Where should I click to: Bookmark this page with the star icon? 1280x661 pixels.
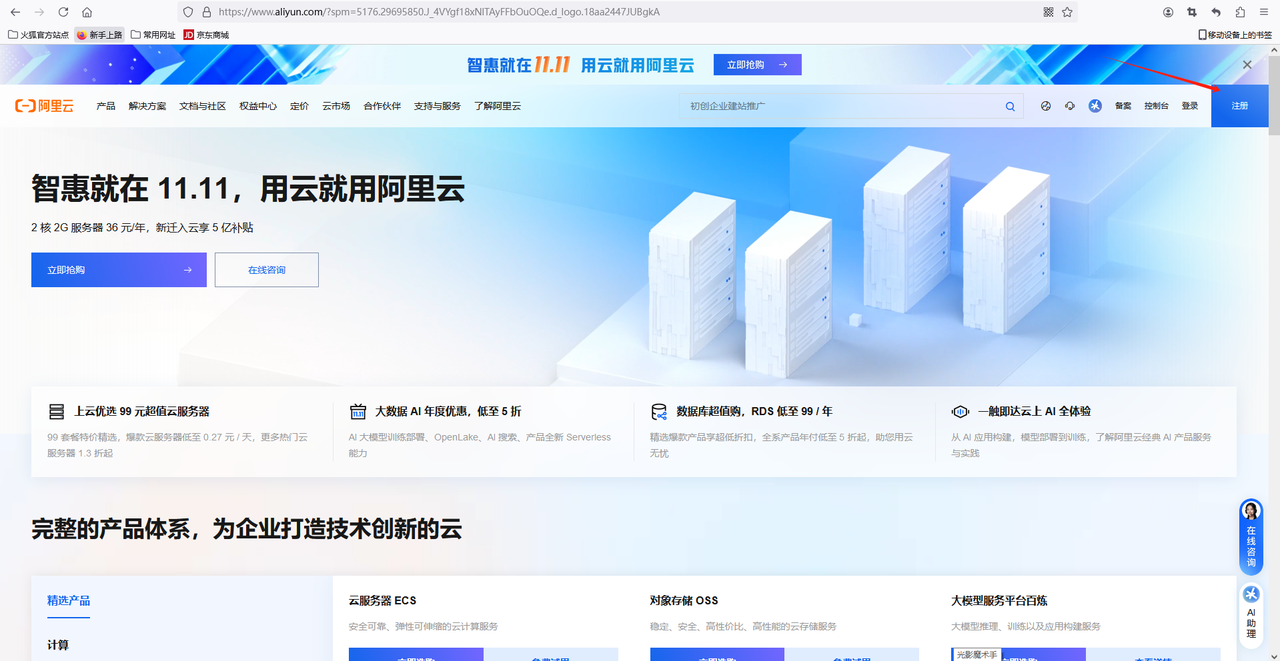(x=1067, y=12)
